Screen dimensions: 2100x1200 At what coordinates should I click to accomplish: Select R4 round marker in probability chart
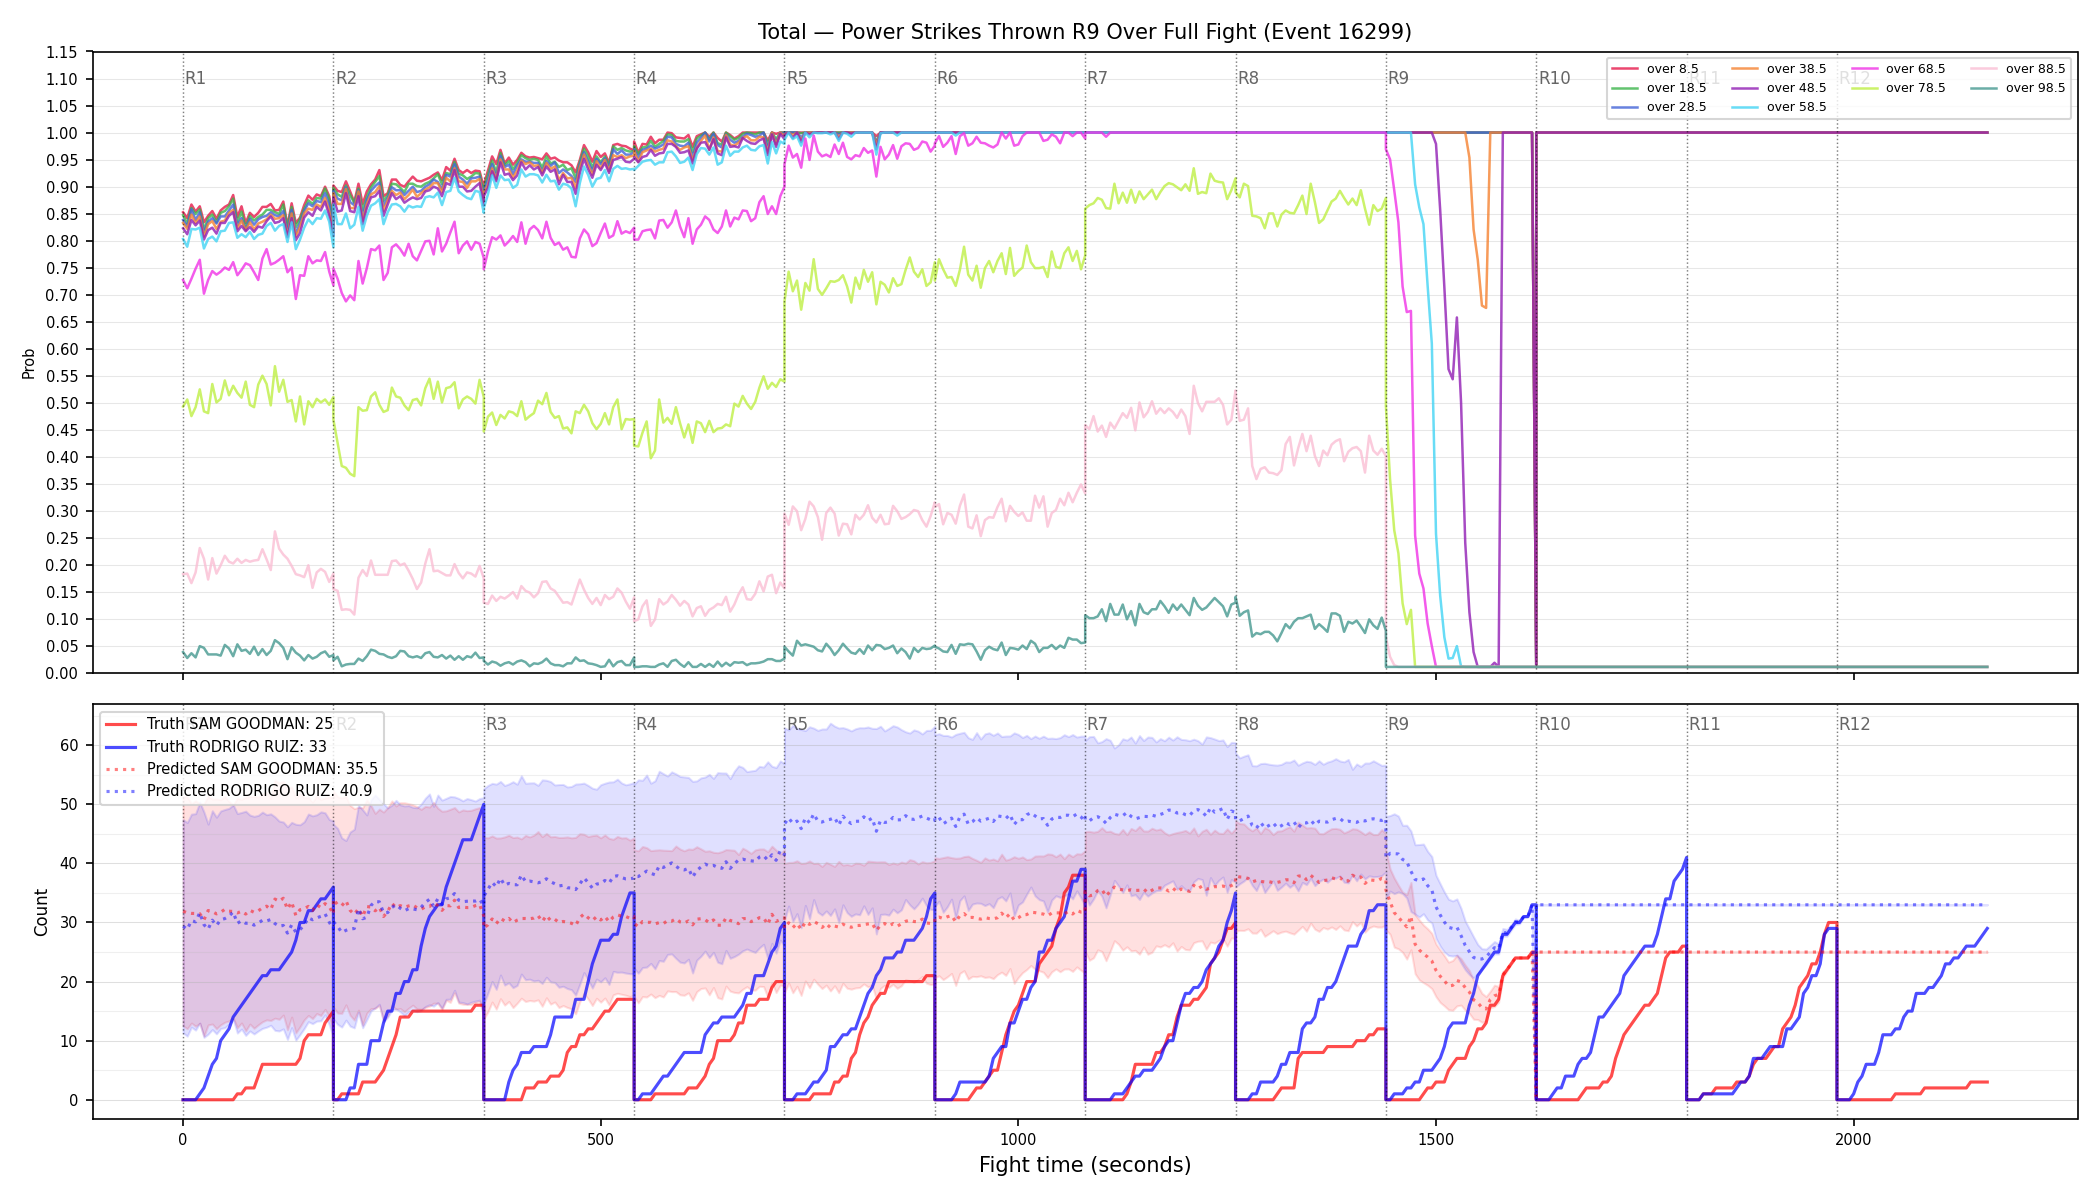(647, 78)
